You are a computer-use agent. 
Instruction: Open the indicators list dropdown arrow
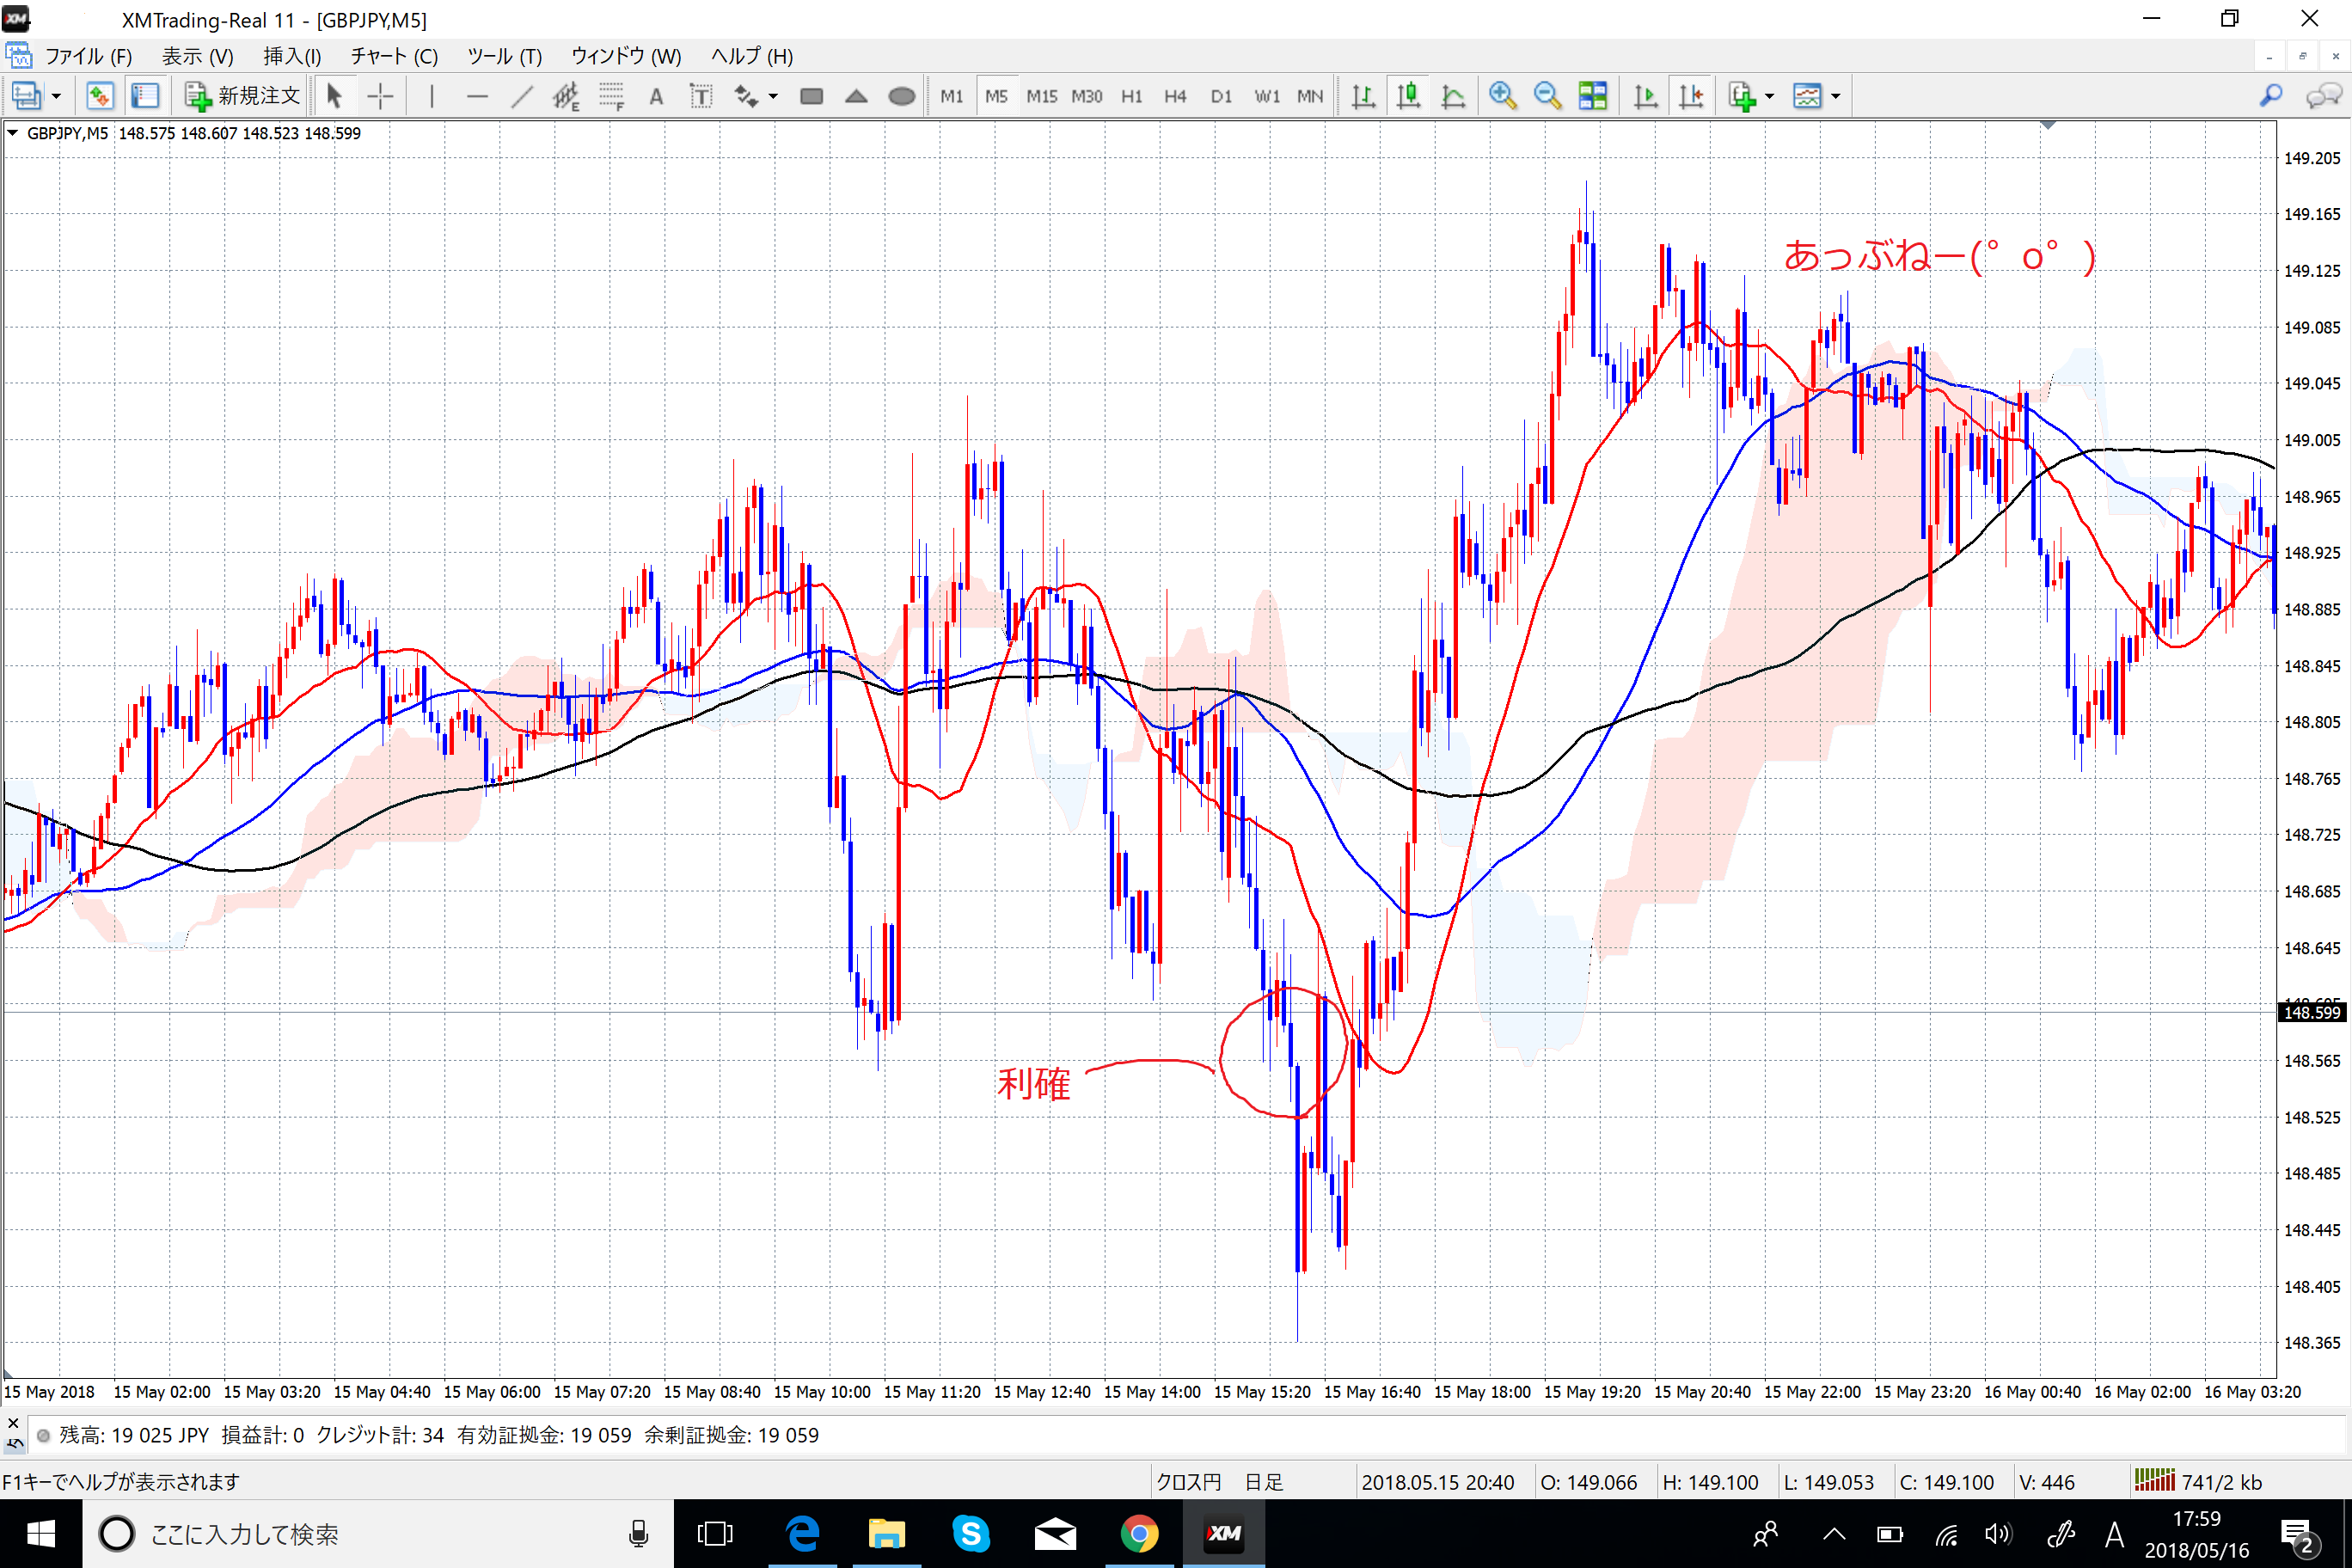(x=1770, y=96)
